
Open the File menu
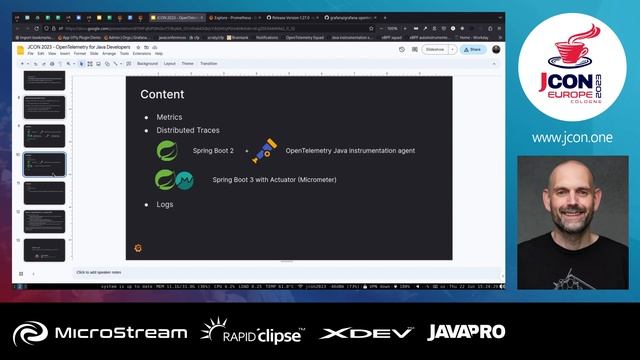point(31,53)
